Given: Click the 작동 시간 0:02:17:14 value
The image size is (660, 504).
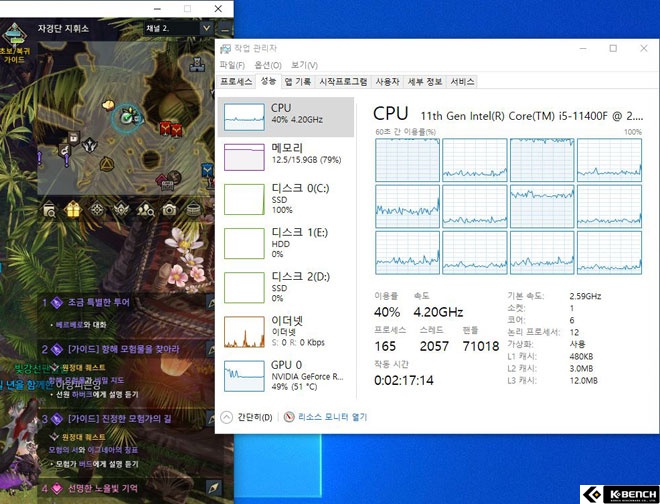Looking at the screenshot, I should pos(404,381).
